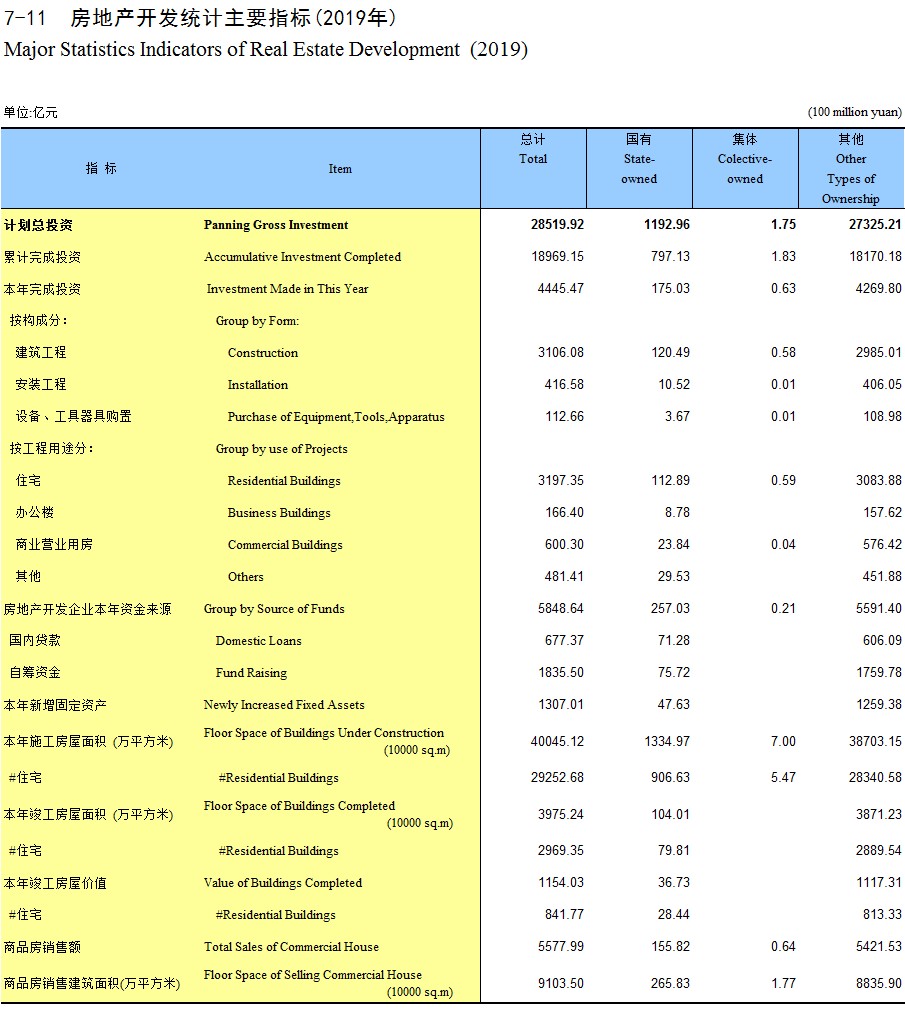Click 'Value of Buildings Completed' label

point(283,883)
